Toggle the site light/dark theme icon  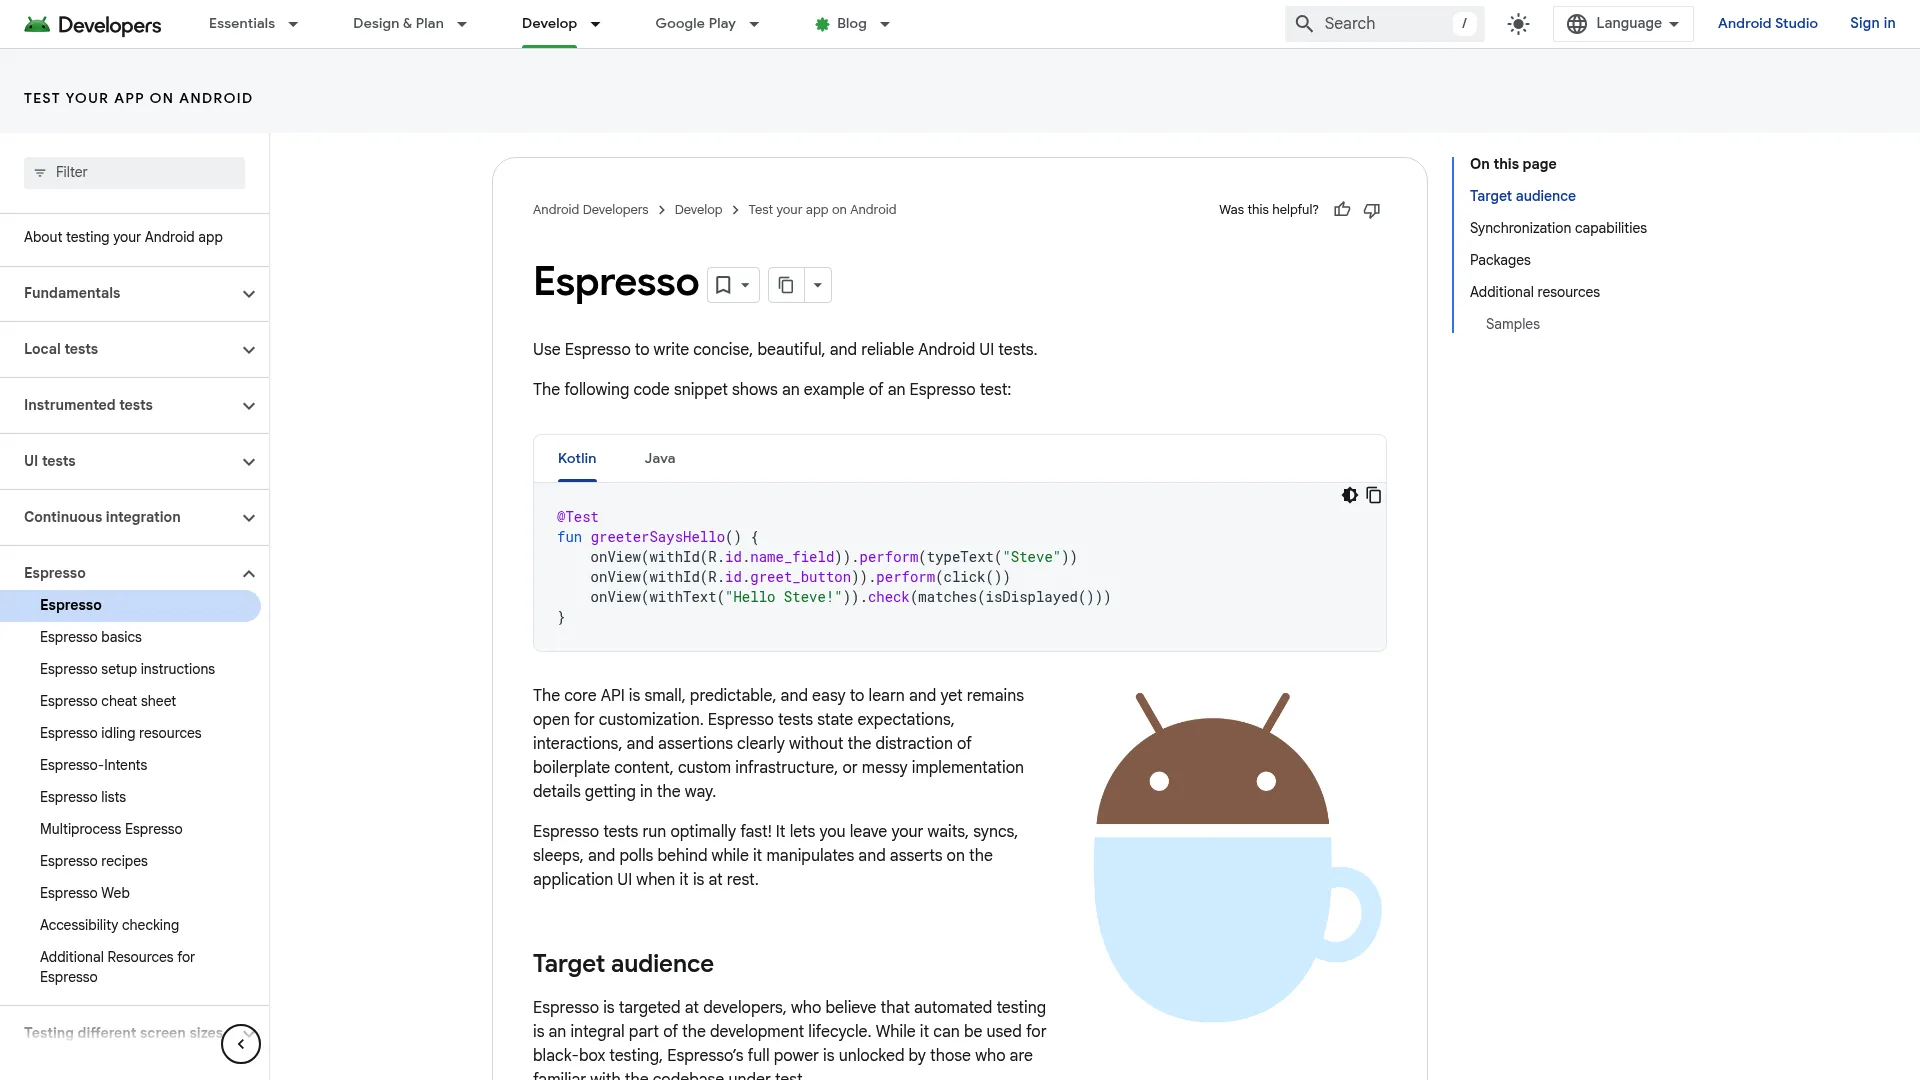pos(1518,24)
